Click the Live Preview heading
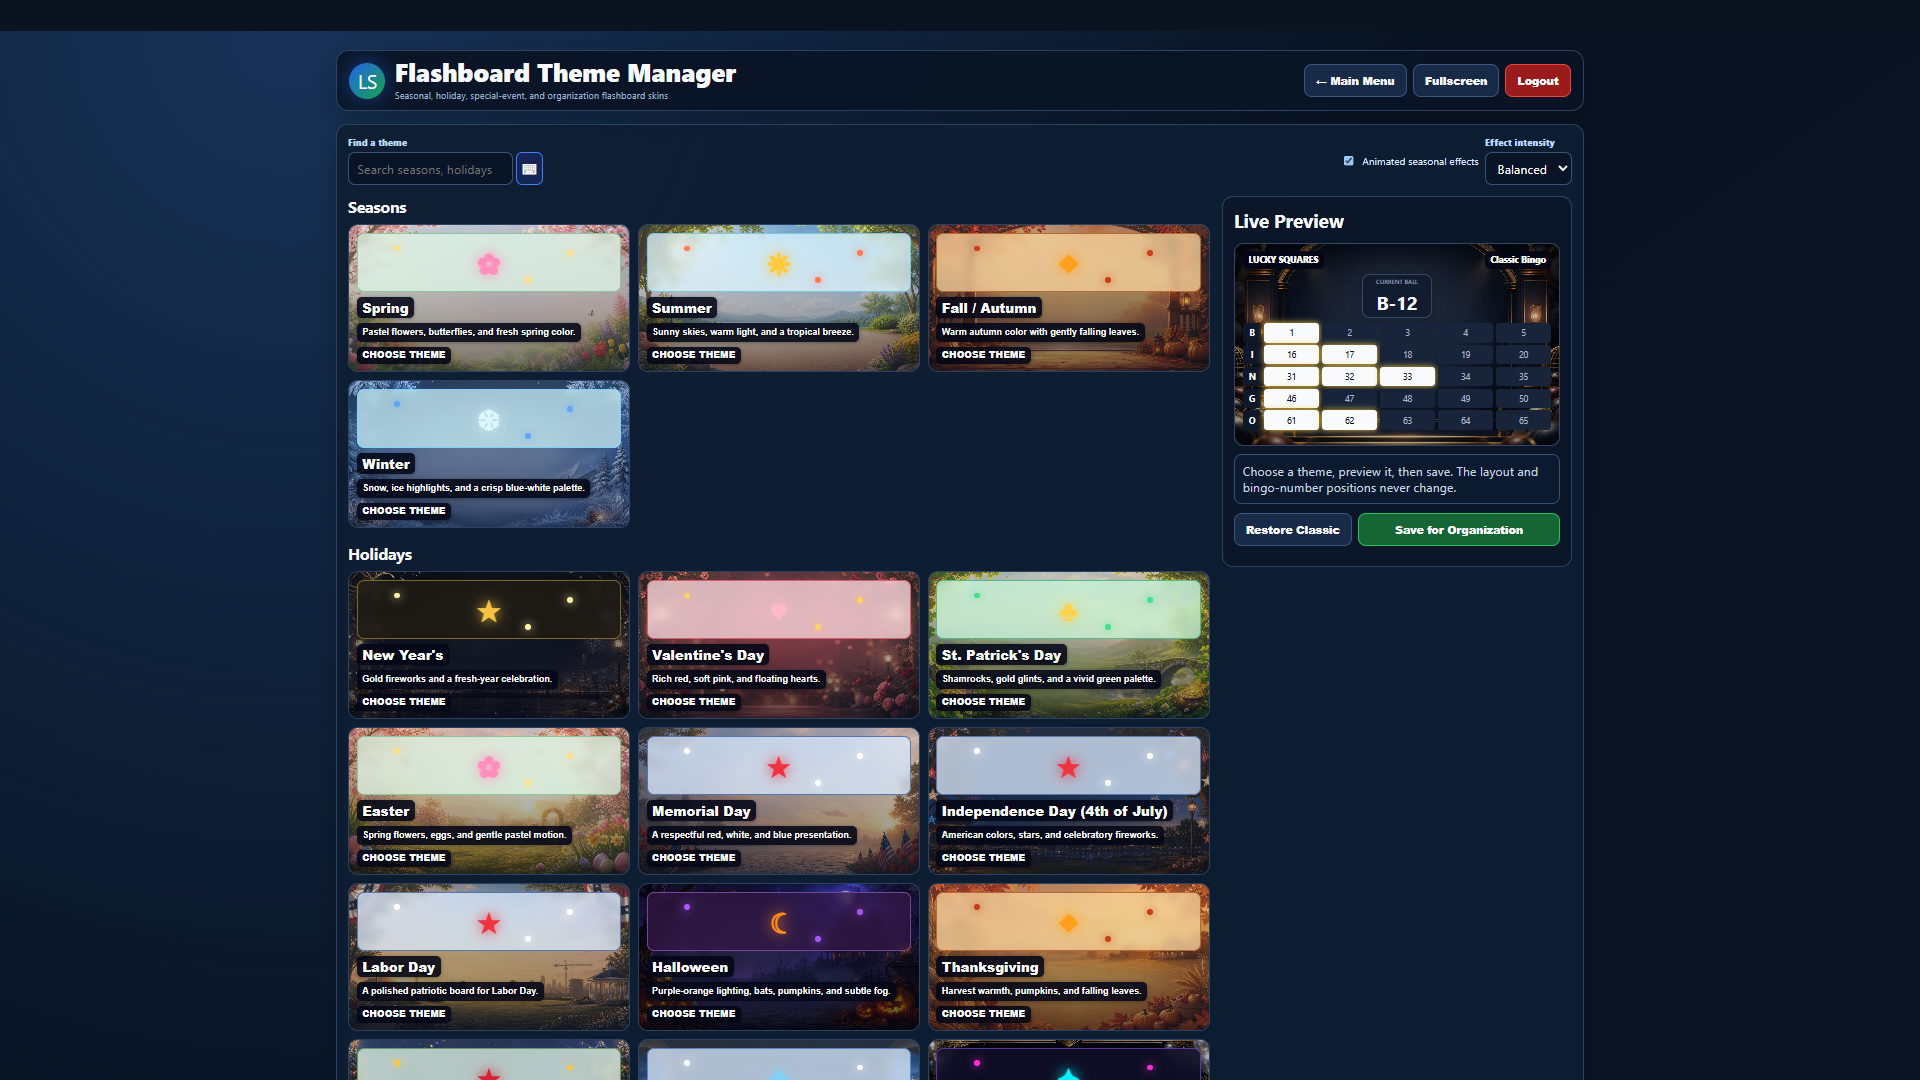This screenshot has height=1080, width=1920. pyautogui.click(x=1289, y=222)
